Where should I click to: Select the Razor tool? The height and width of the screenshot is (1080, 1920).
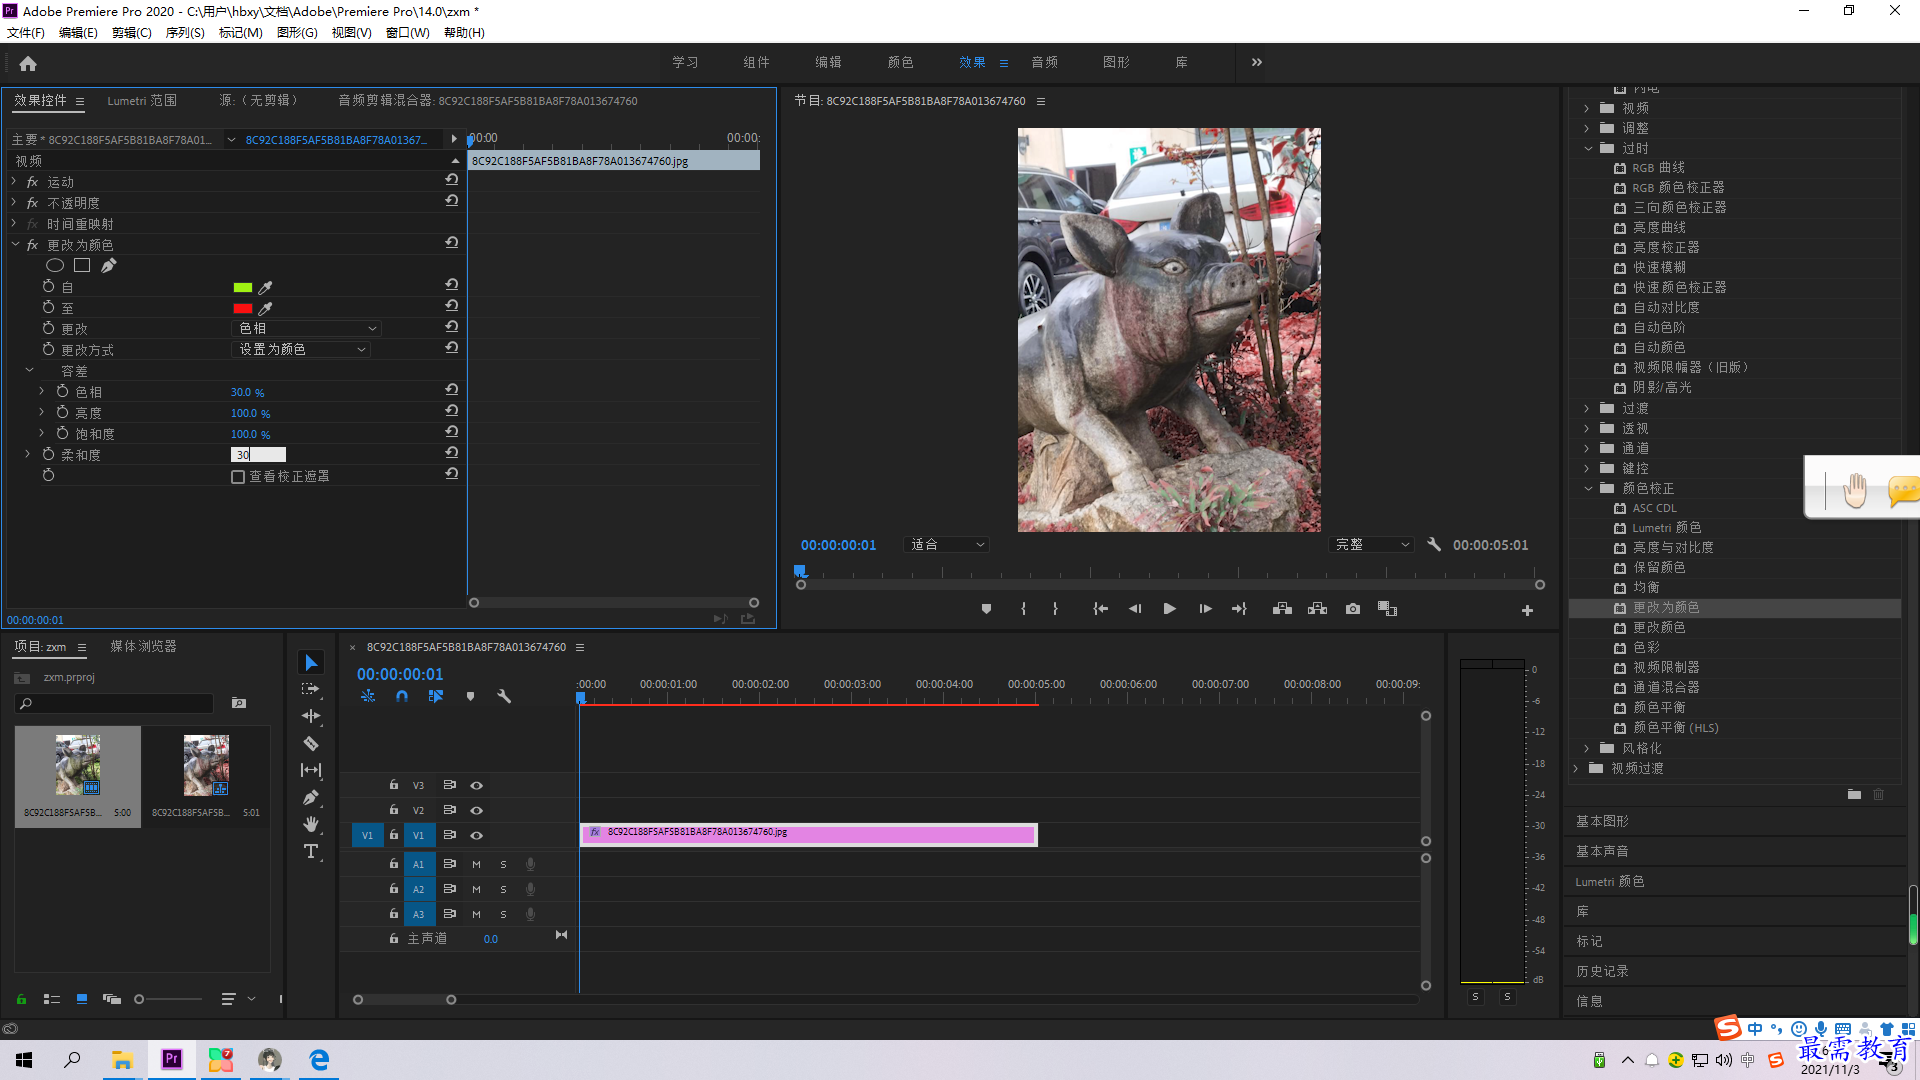pos(311,743)
